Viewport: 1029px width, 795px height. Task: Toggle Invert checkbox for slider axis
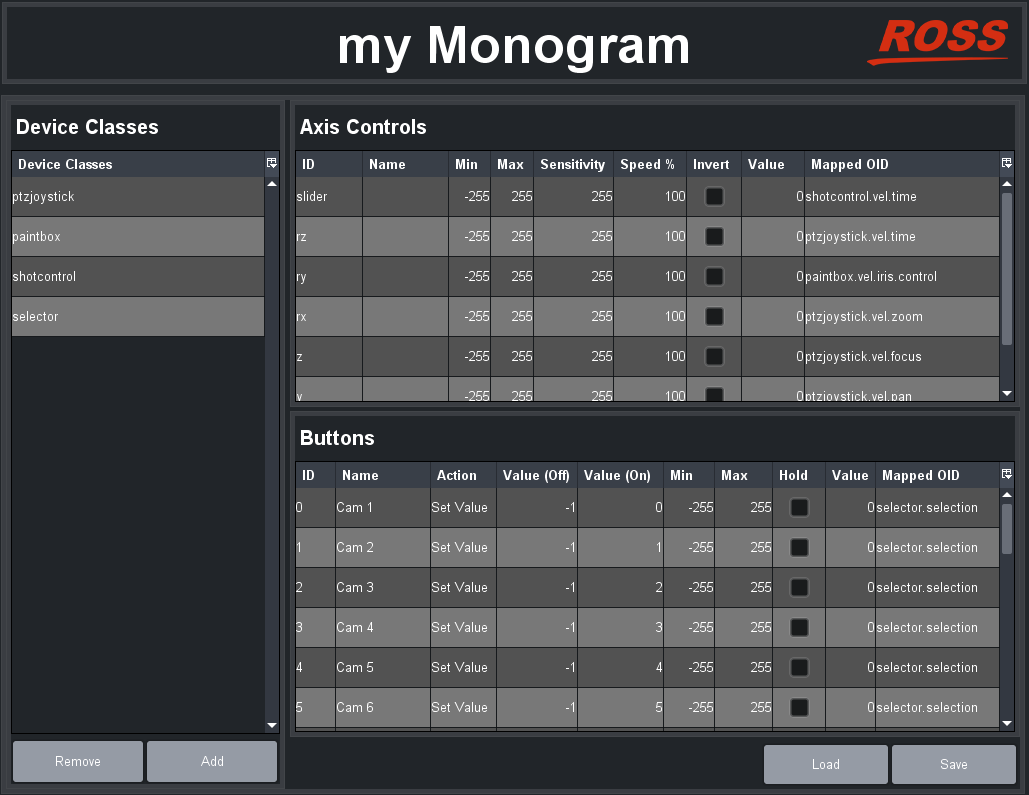click(x=714, y=197)
